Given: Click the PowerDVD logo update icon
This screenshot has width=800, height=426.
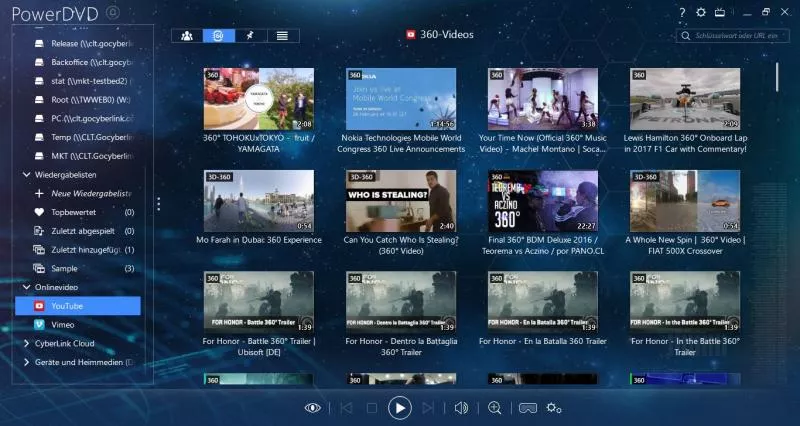Looking at the screenshot, I should click(113, 13).
